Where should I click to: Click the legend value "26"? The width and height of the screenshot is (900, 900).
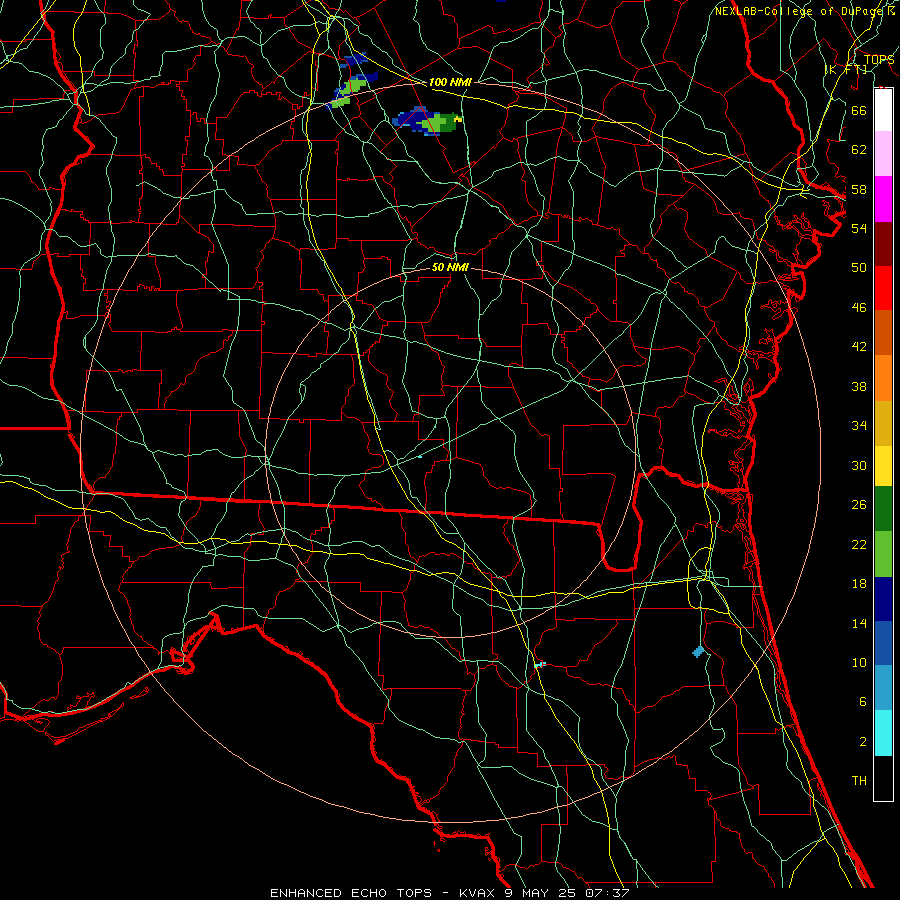(859, 505)
